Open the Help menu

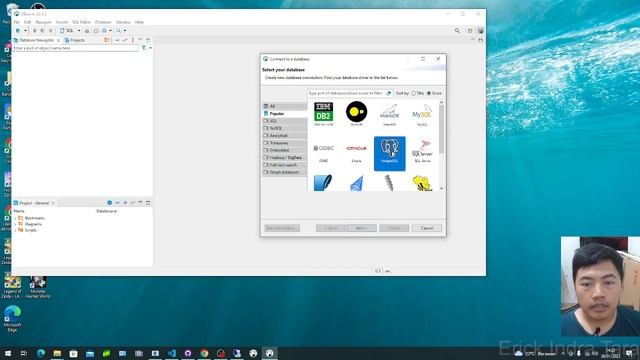[139, 22]
